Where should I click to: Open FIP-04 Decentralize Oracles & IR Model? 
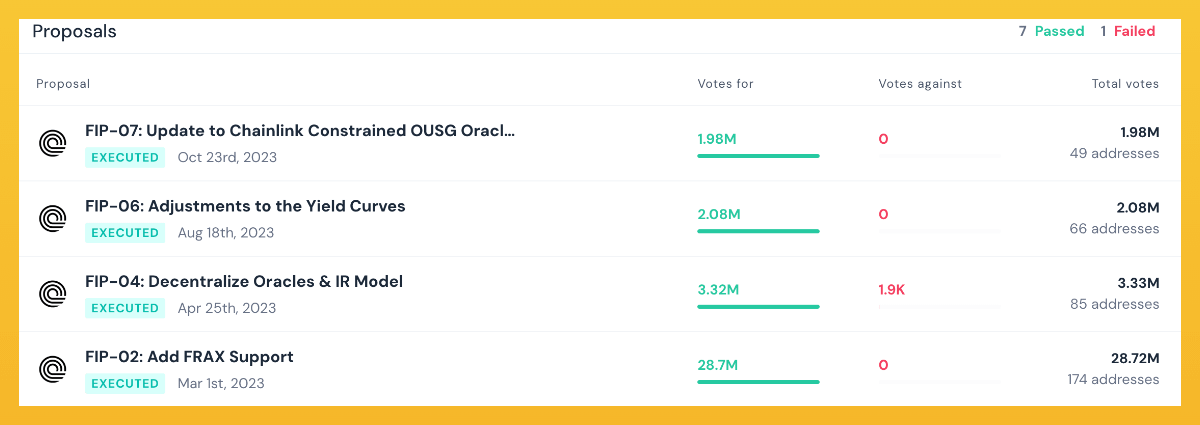coord(244,282)
